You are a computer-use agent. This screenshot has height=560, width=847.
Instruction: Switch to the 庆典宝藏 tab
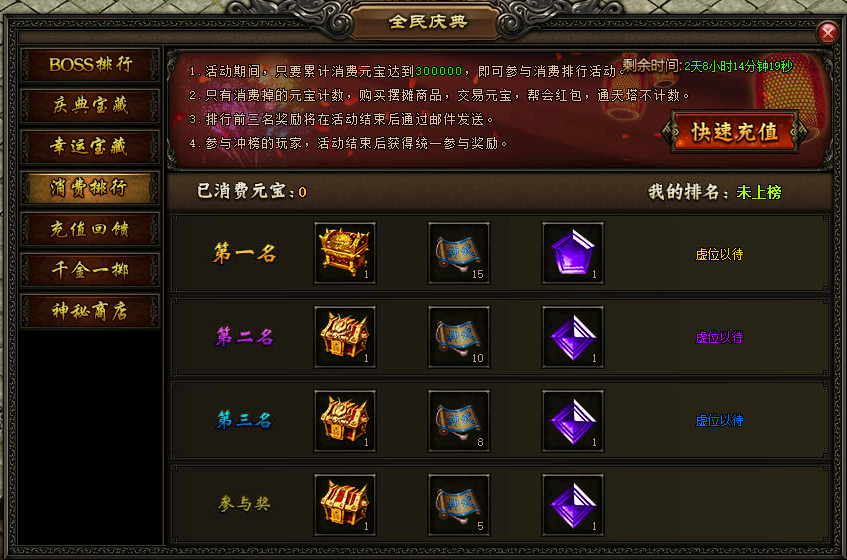pyautogui.click(x=90, y=106)
